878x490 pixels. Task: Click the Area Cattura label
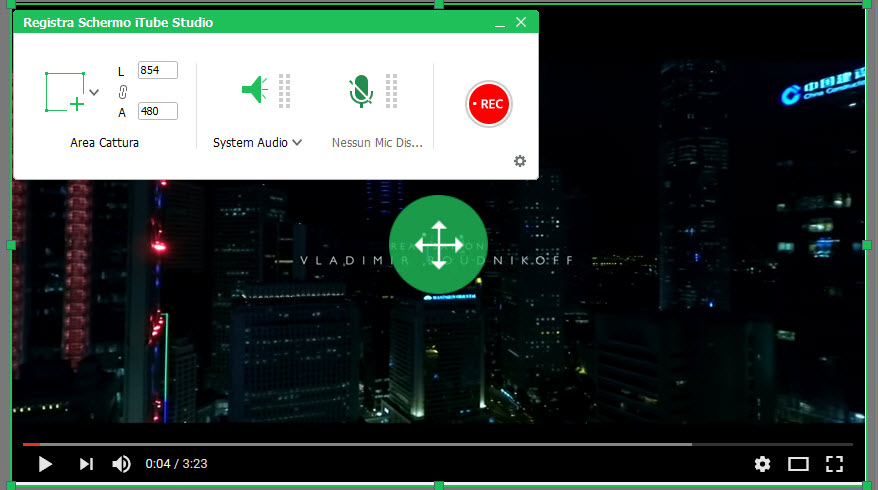pos(104,143)
